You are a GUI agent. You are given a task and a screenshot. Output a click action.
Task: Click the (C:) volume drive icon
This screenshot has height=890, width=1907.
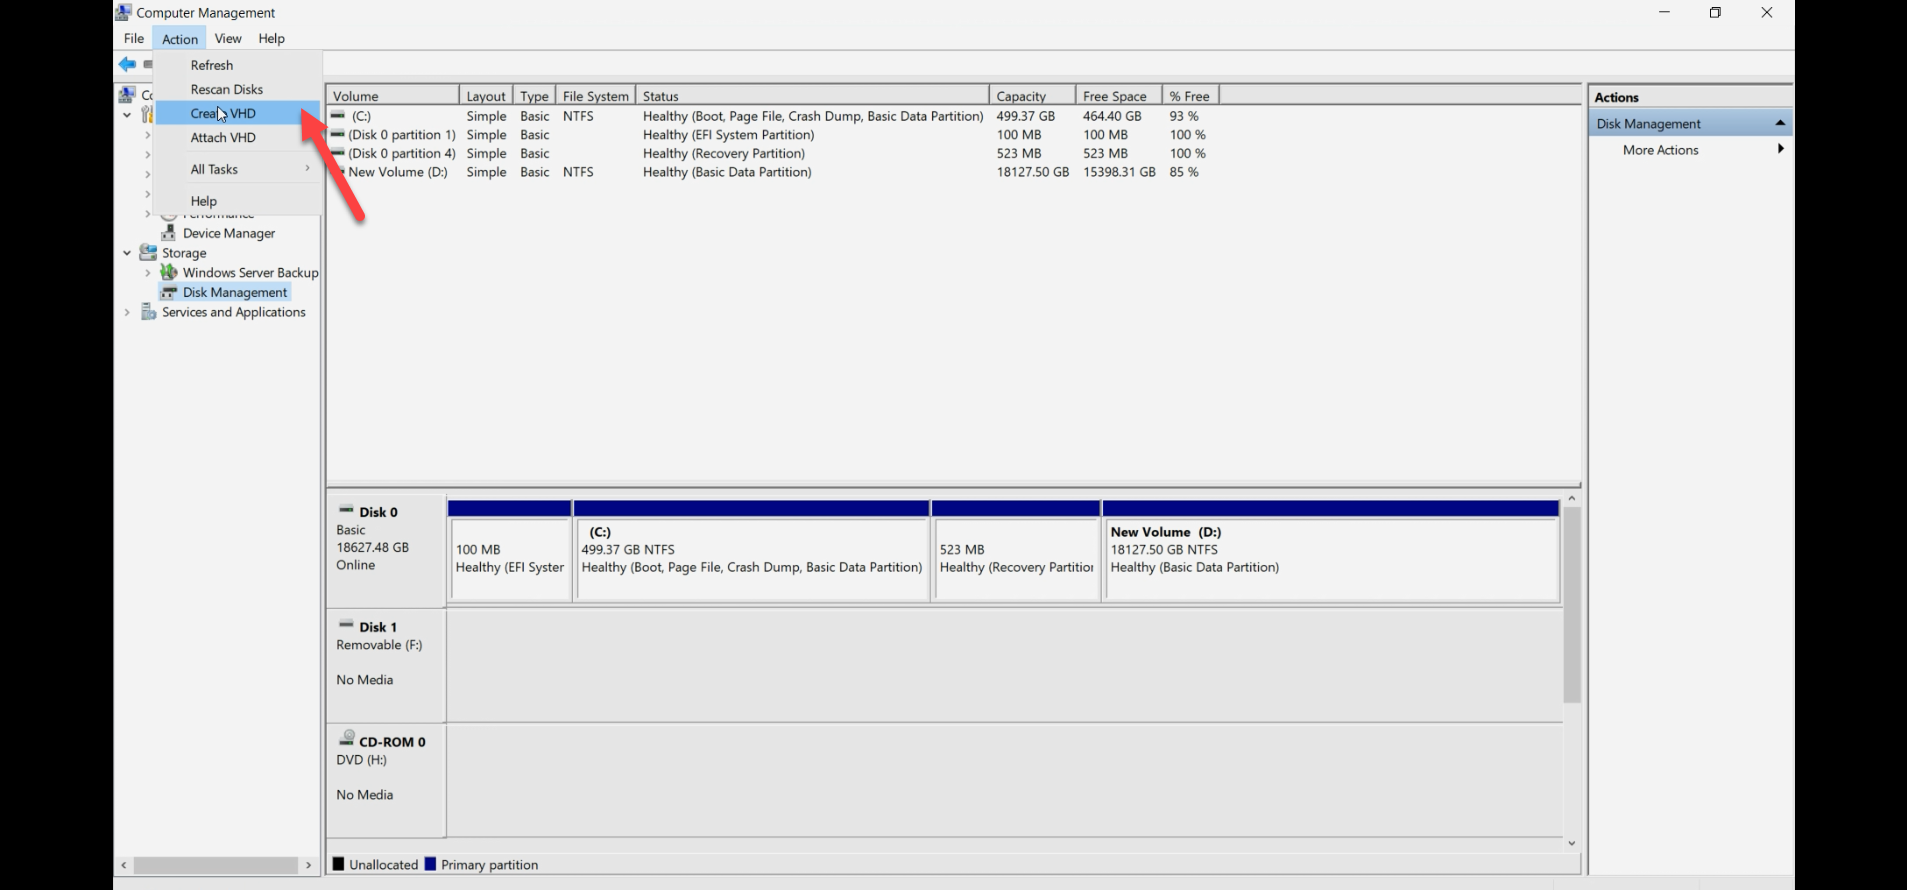pos(338,116)
